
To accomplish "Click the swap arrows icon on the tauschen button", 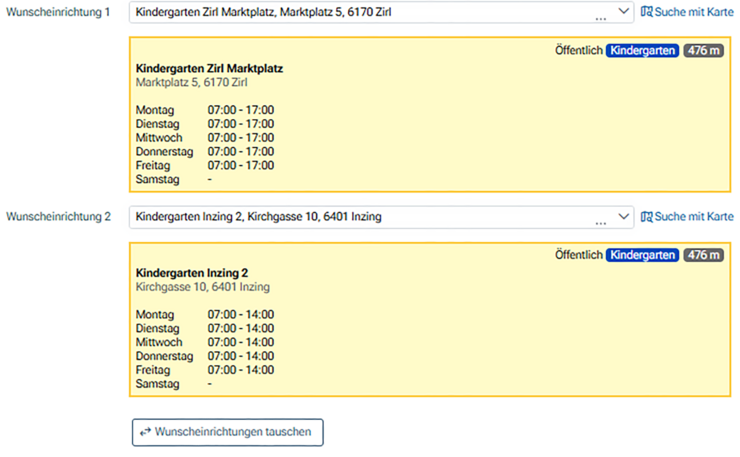I will tap(145, 432).
